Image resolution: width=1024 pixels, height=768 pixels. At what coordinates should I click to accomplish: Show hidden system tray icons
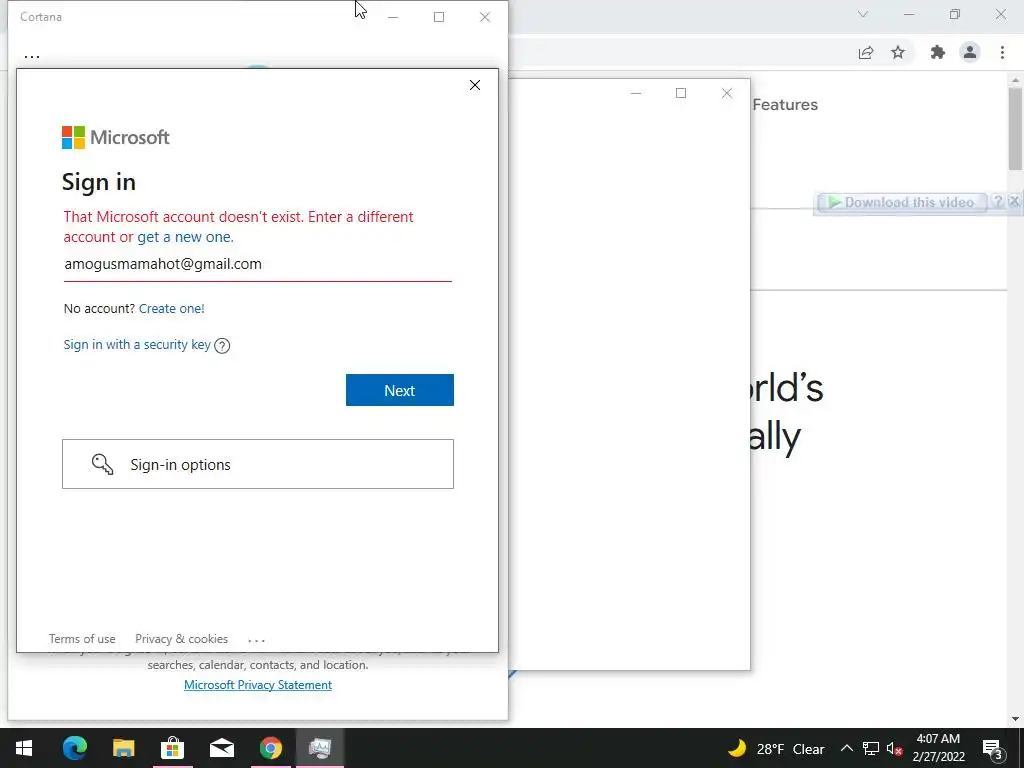846,748
